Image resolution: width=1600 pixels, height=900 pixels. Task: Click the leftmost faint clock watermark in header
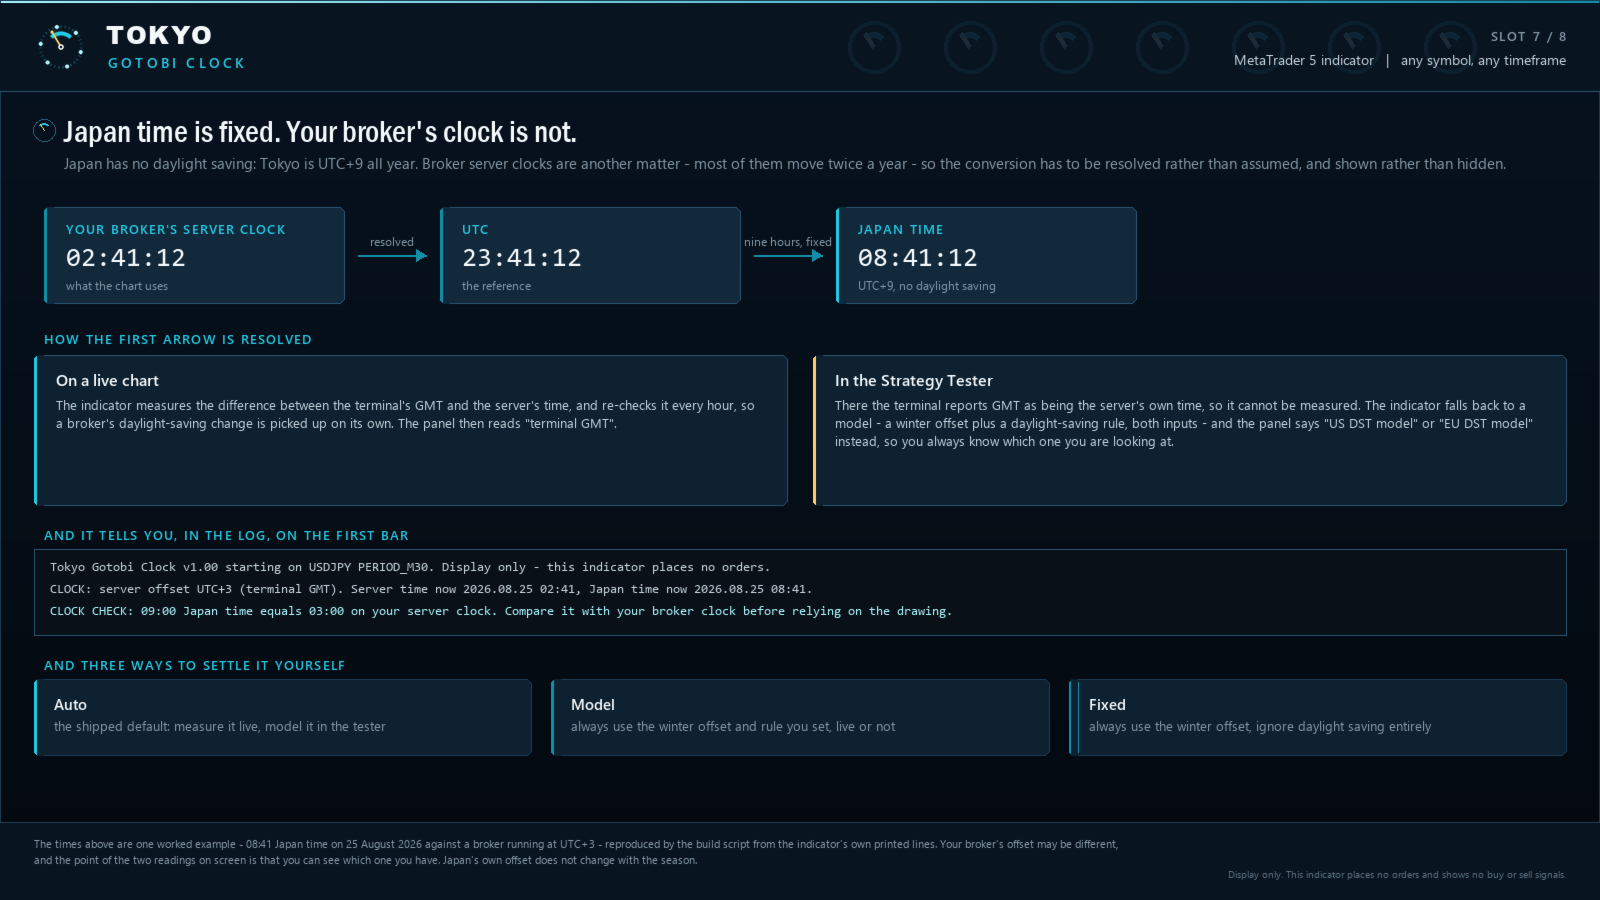[x=875, y=47]
